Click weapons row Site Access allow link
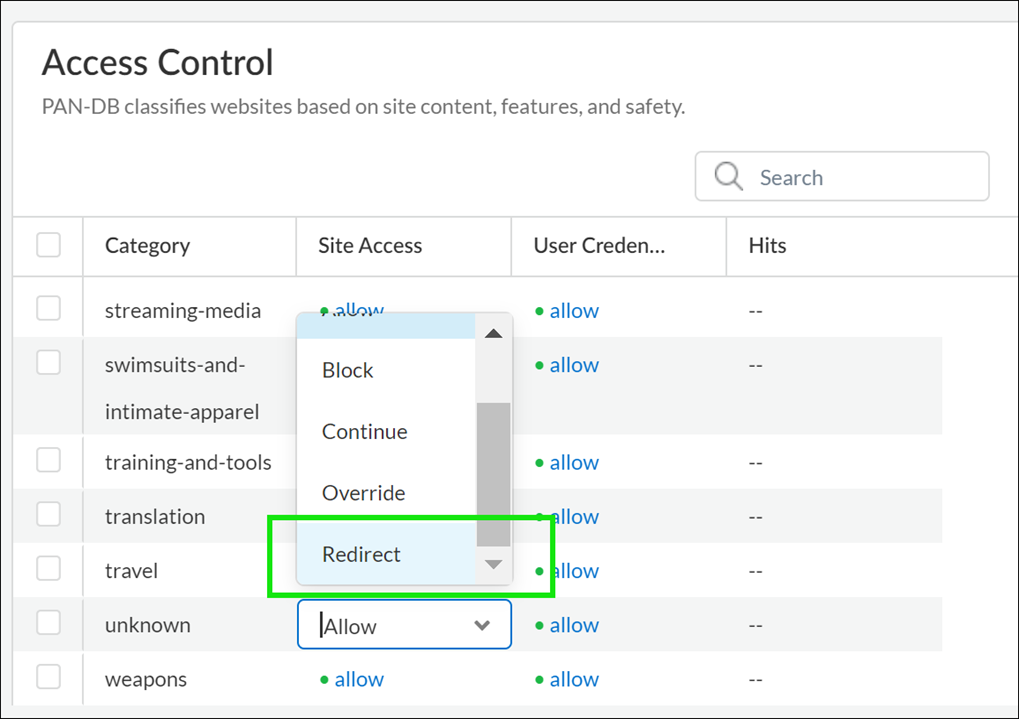 (359, 679)
